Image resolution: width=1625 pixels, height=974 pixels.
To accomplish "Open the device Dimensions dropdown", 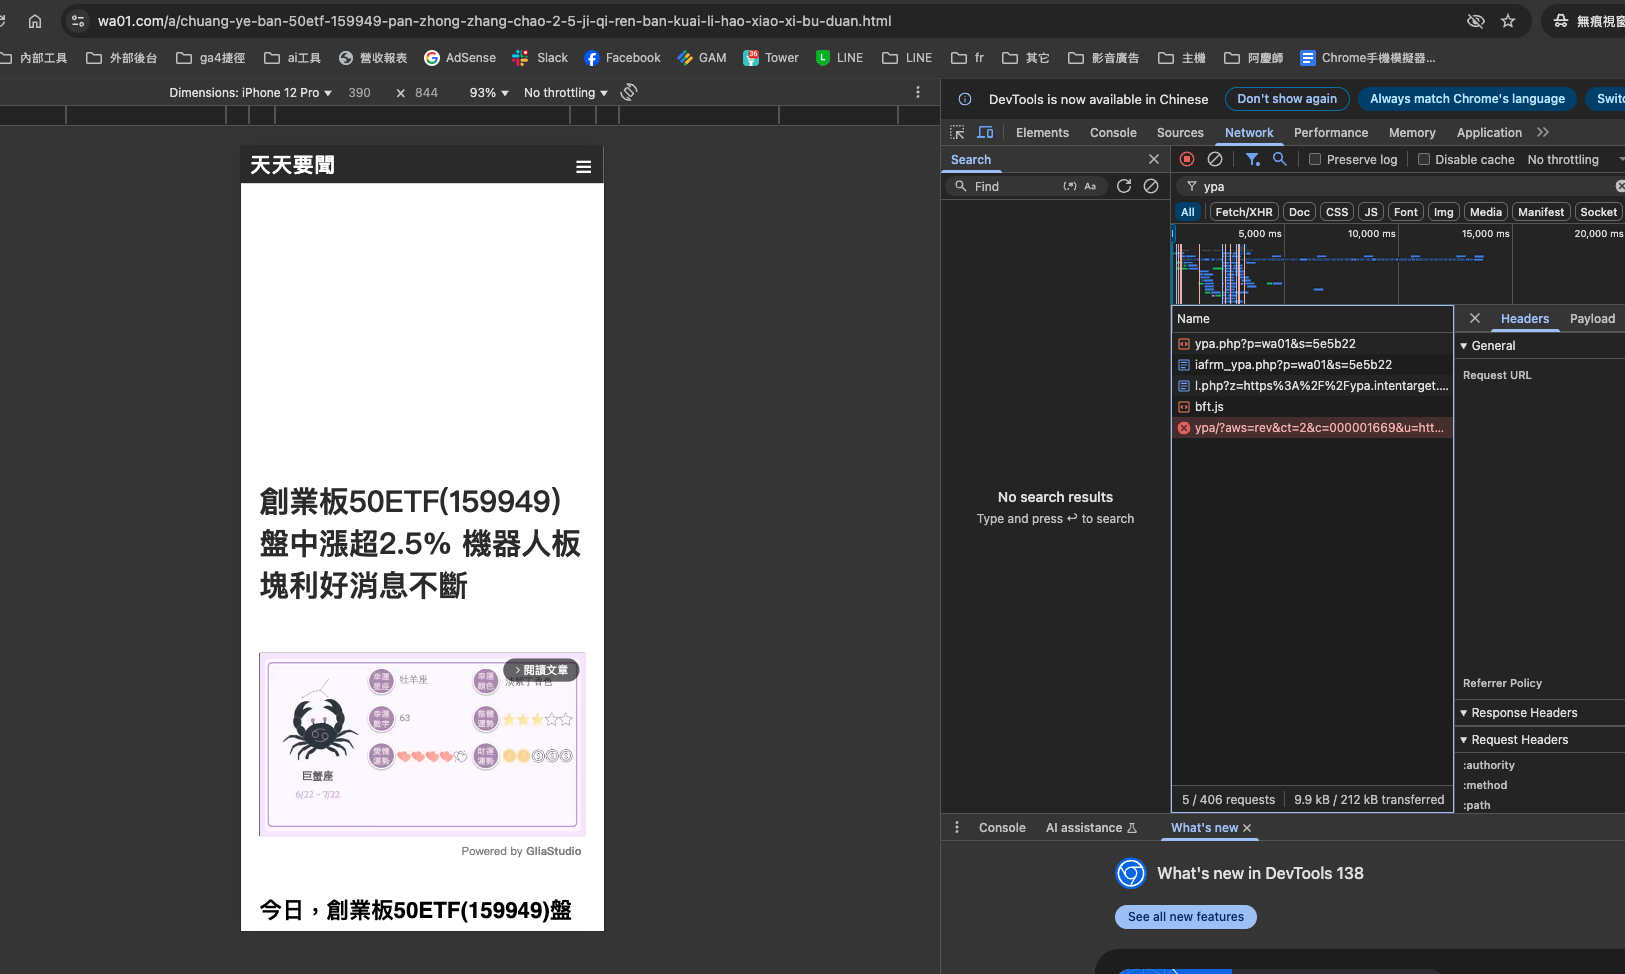I will 250,93.
